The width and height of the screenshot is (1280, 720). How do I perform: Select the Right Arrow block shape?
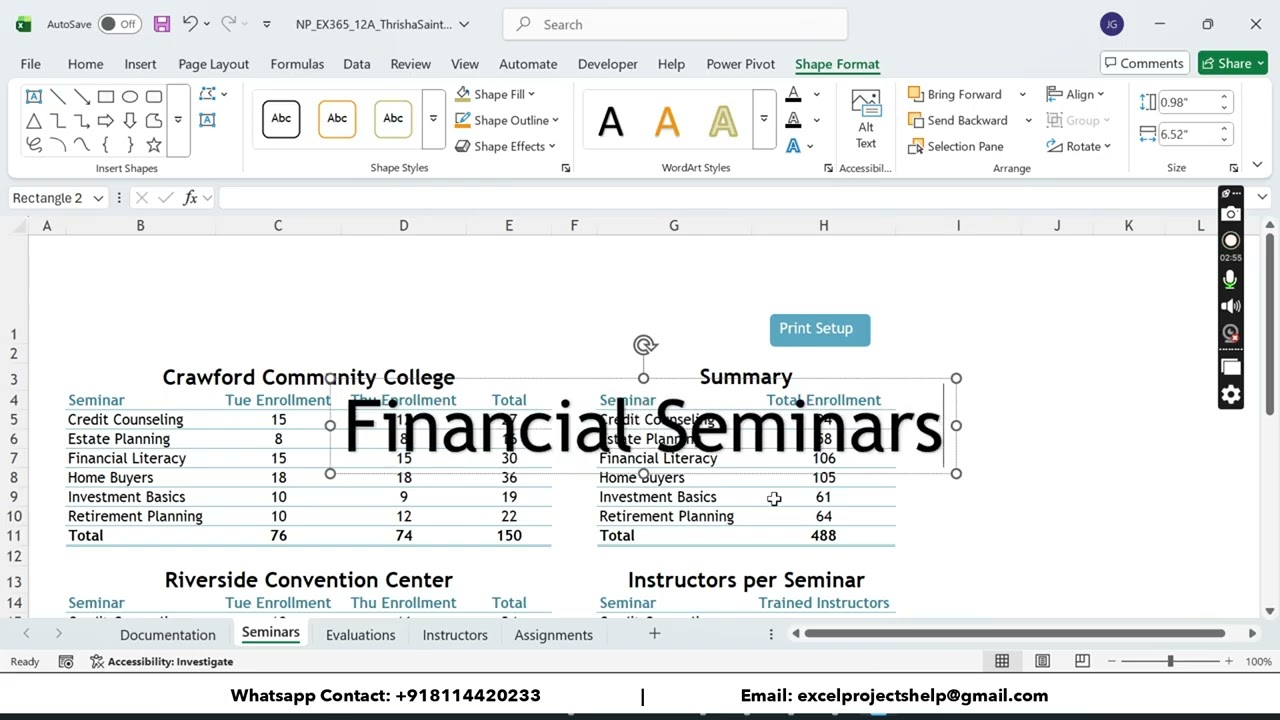[x=106, y=121]
